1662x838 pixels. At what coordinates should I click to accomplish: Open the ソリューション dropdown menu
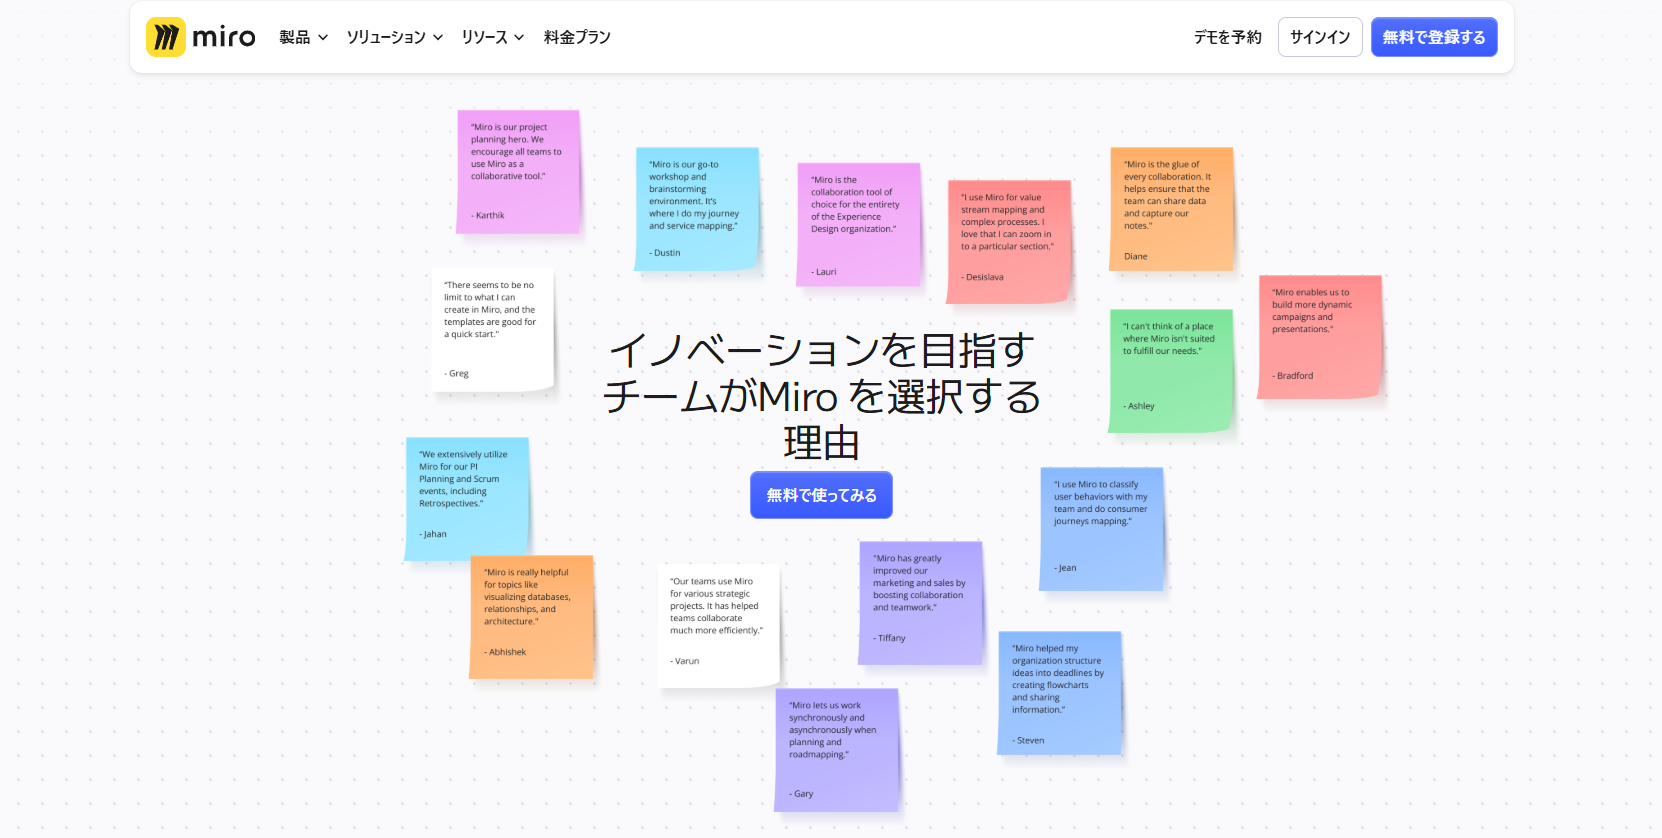[x=394, y=37]
